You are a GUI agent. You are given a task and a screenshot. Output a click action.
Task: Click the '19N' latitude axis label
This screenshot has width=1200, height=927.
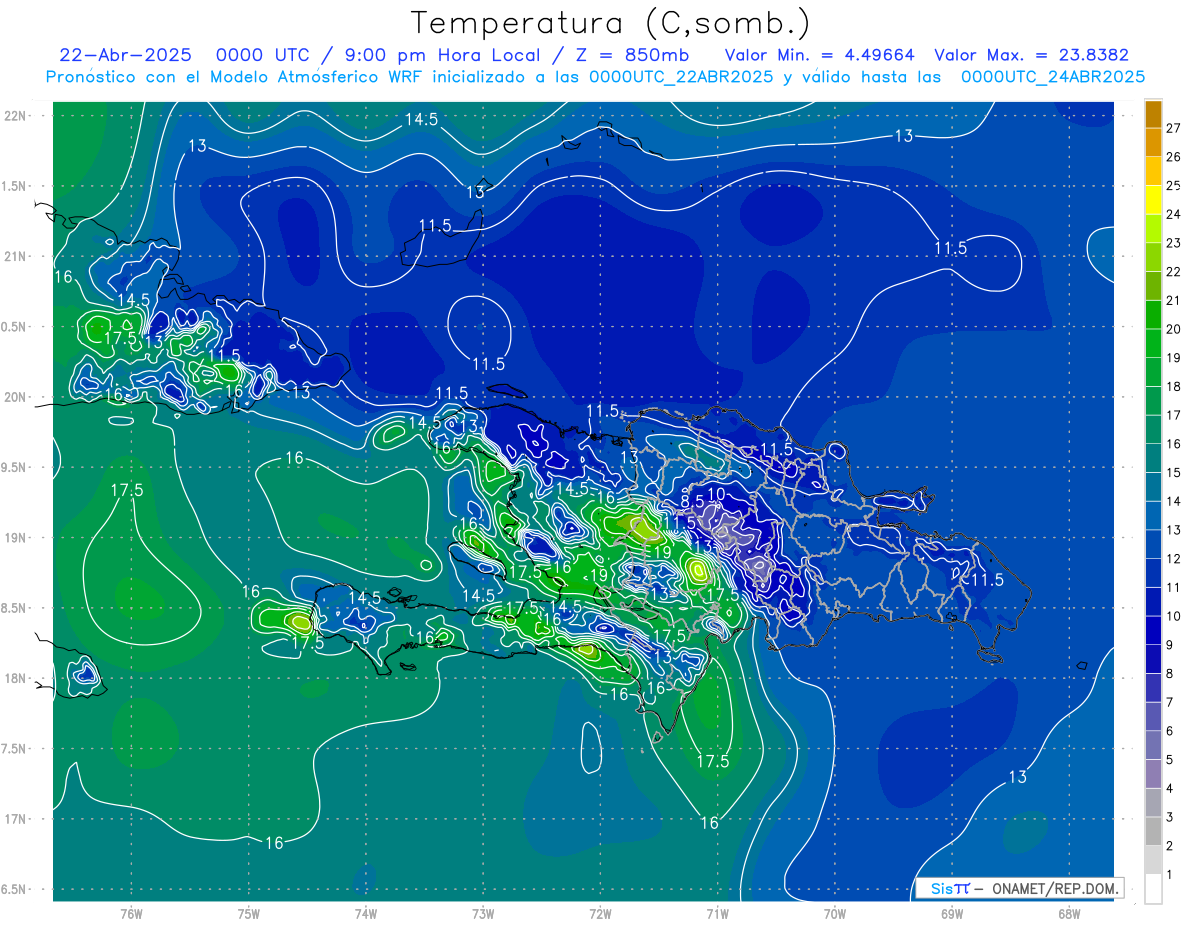tap(15, 538)
